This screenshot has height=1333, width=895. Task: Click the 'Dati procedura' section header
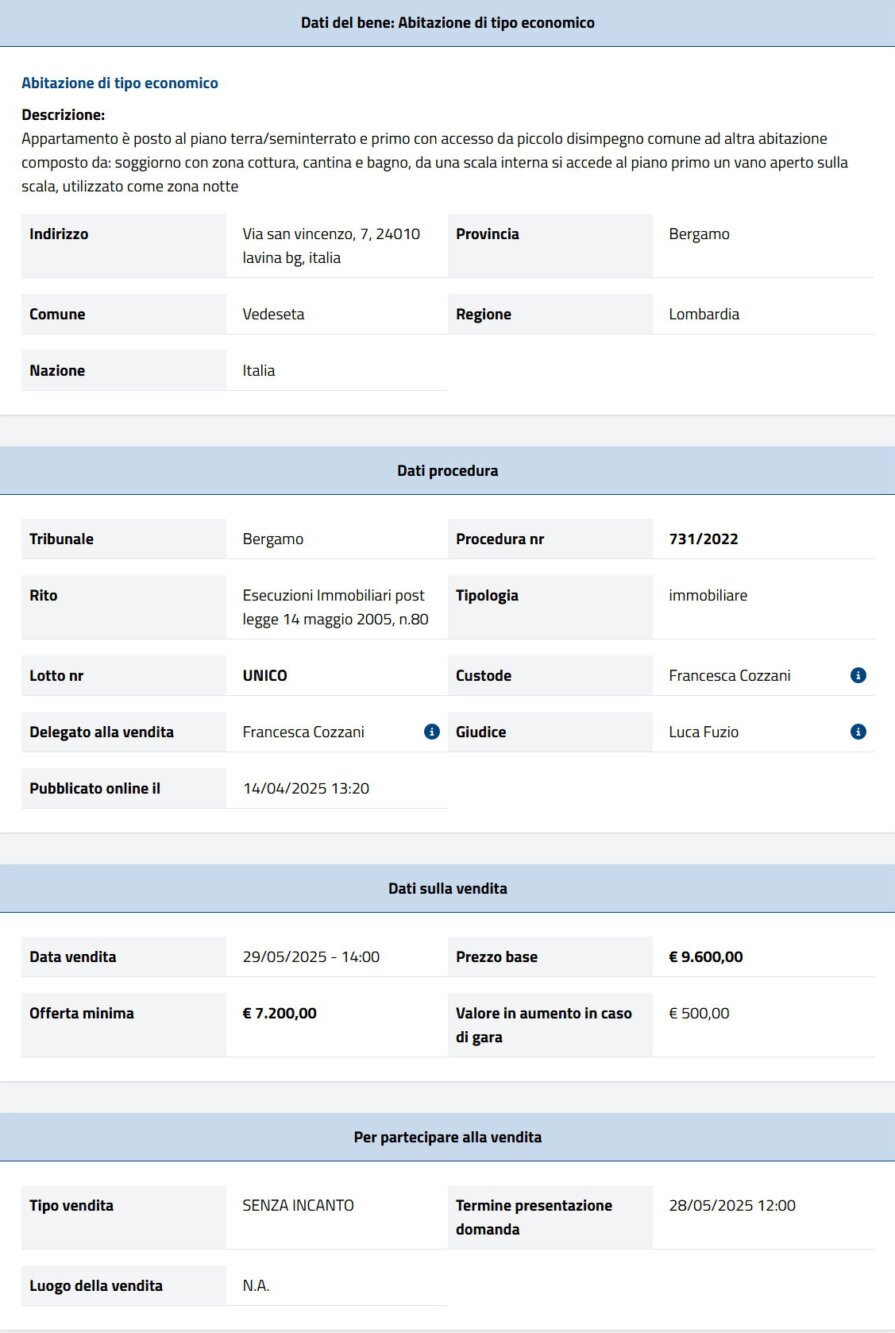coord(447,471)
